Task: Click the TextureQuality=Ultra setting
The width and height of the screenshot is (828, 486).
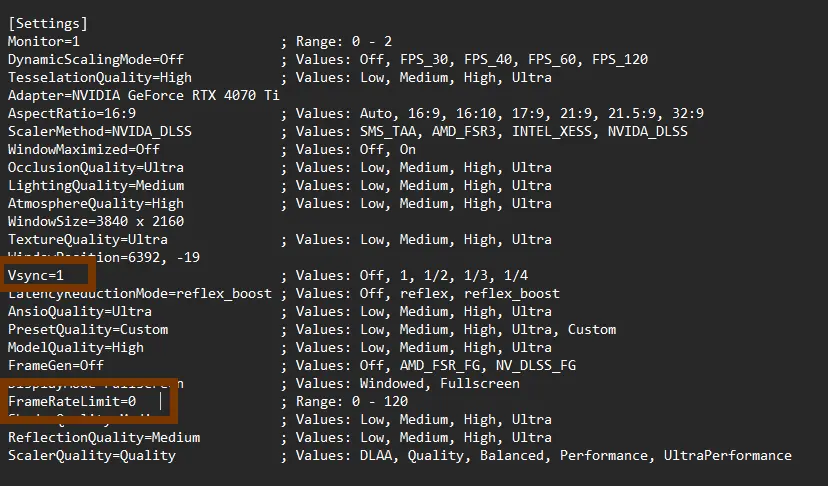Action: coord(88,239)
